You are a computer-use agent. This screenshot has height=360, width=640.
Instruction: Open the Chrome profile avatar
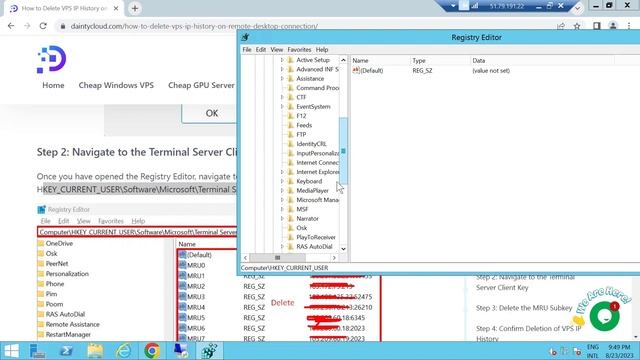pos(613,26)
